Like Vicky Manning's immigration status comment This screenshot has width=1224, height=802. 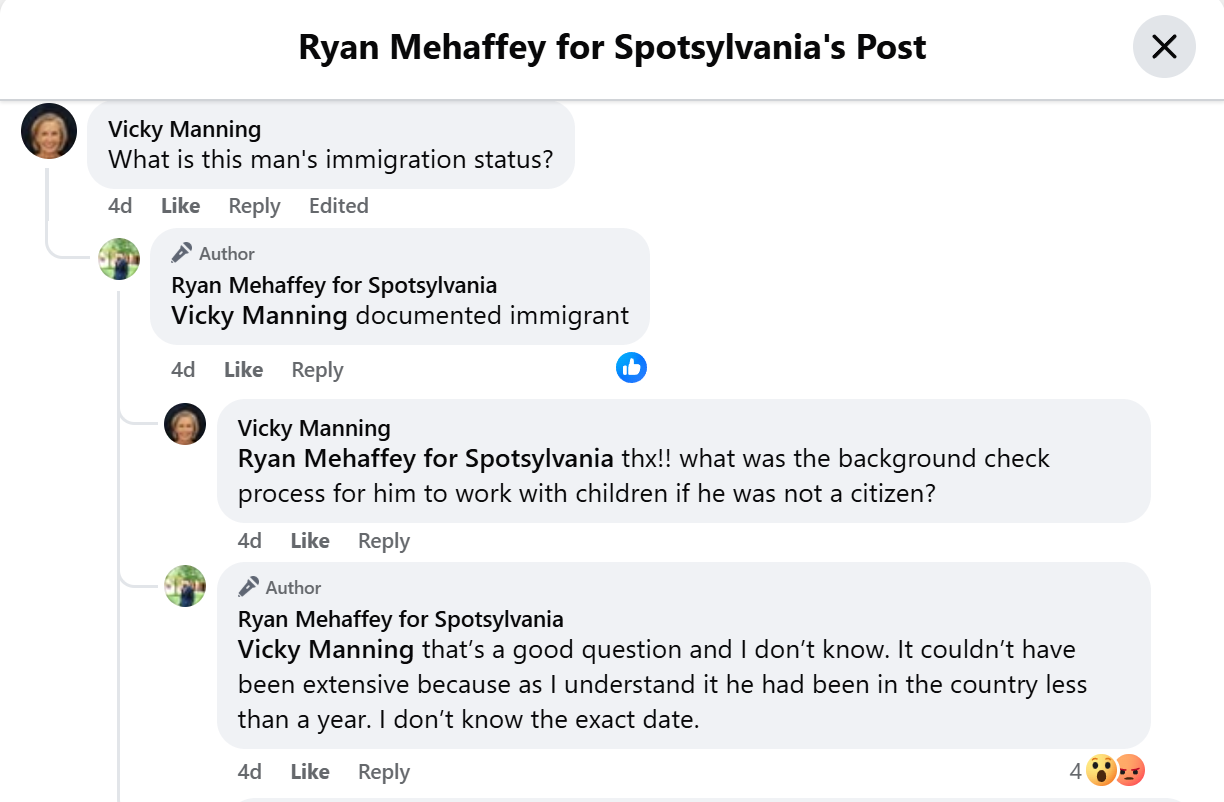(179, 205)
